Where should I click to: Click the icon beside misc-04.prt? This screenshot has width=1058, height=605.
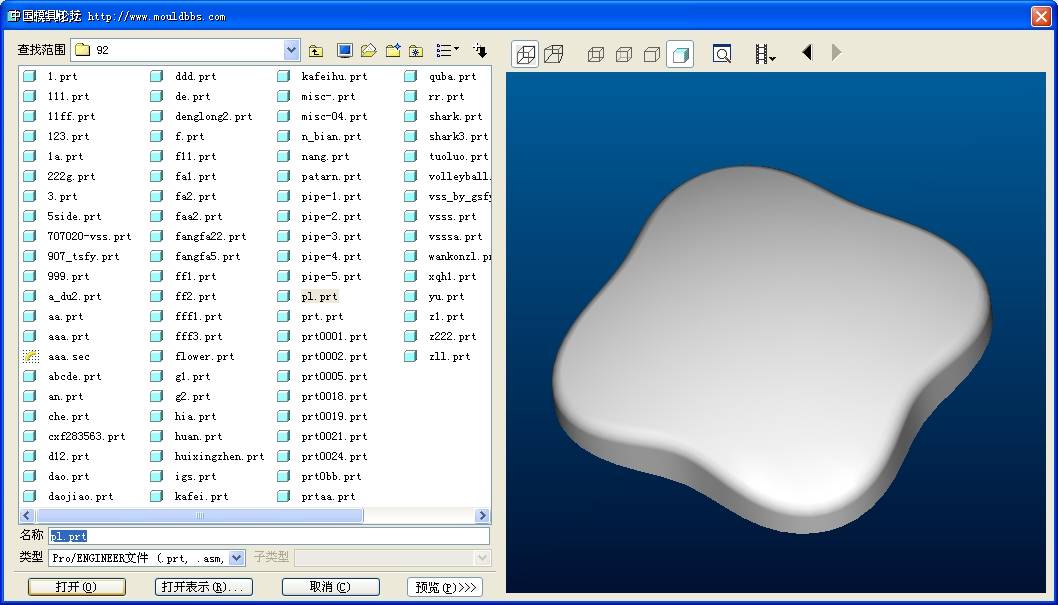tap(283, 117)
